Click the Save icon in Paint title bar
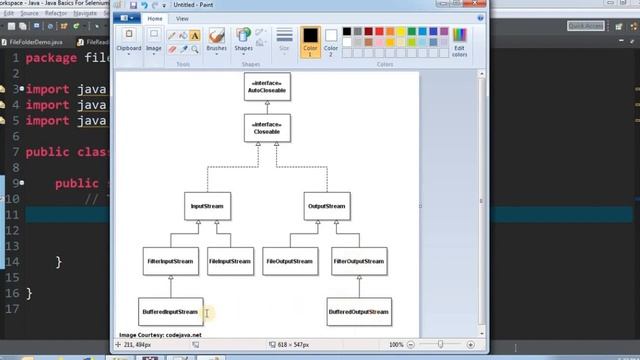Screen dimensions: 640x360 click(133, 5)
